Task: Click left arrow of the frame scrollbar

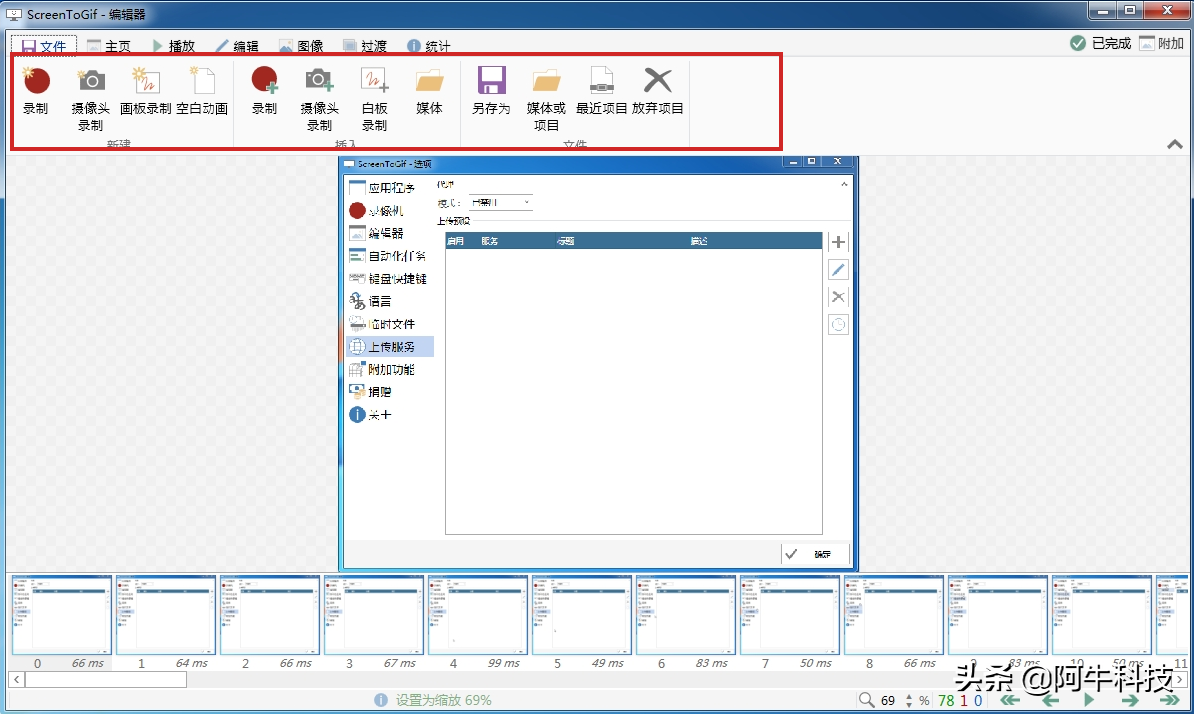Action: coord(16,679)
